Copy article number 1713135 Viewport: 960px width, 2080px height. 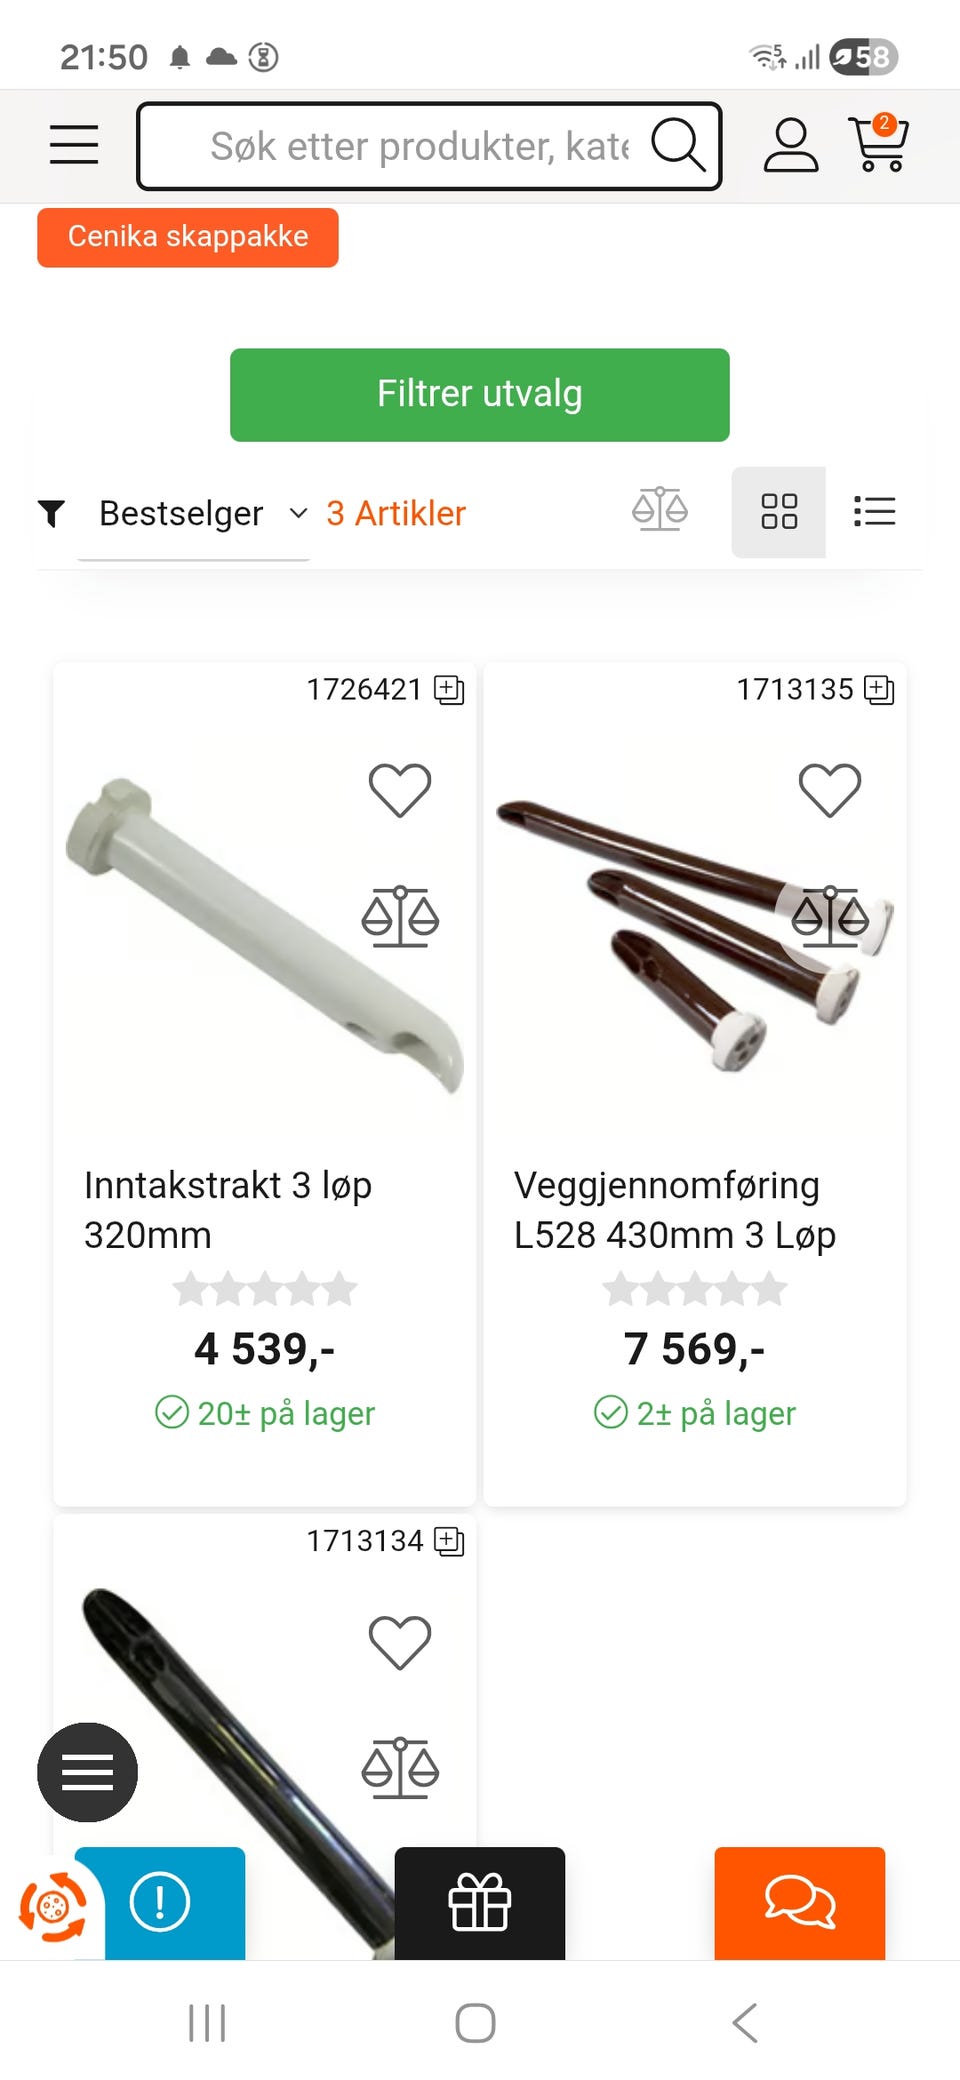(879, 689)
